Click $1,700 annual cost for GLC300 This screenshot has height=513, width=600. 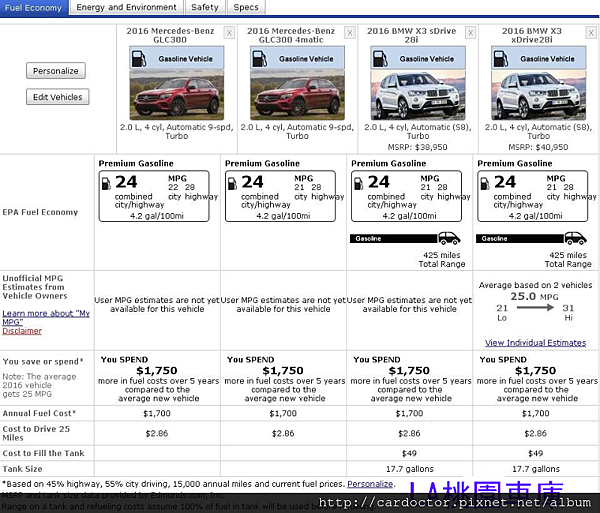[157, 413]
